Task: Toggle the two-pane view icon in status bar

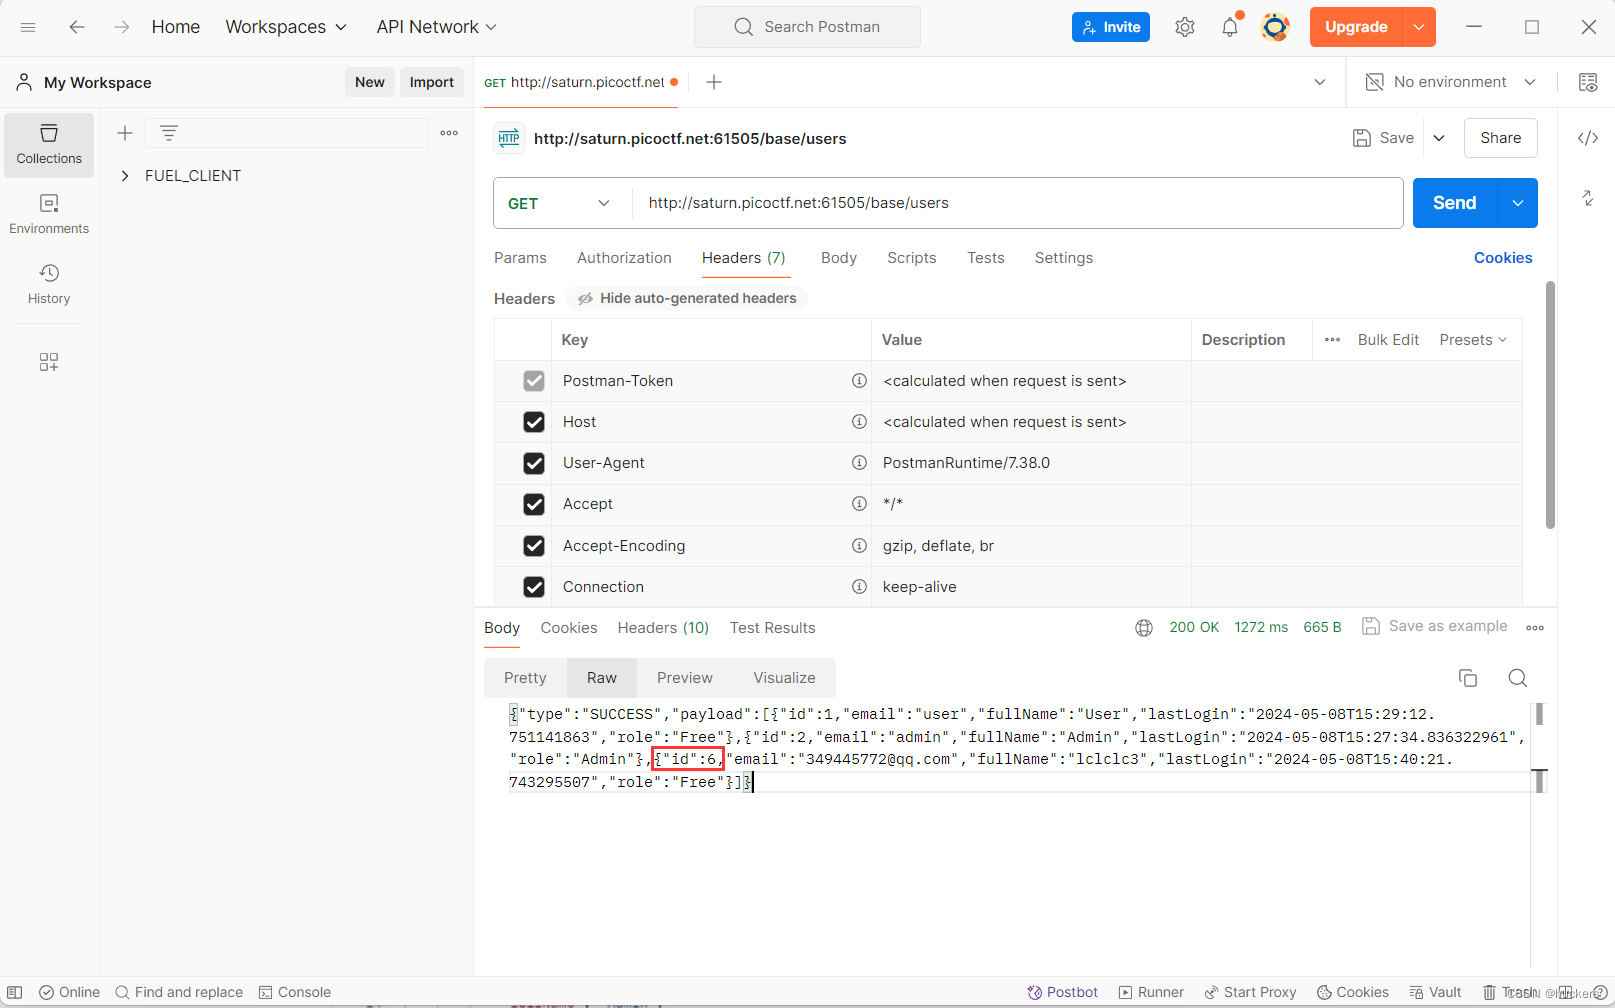Action: 15,992
